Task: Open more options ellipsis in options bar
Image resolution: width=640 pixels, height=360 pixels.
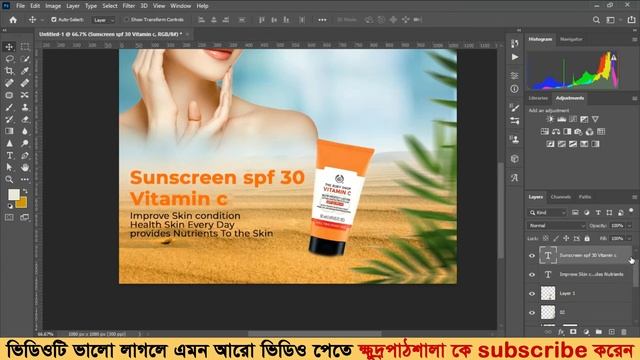Action: [x=322, y=20]
